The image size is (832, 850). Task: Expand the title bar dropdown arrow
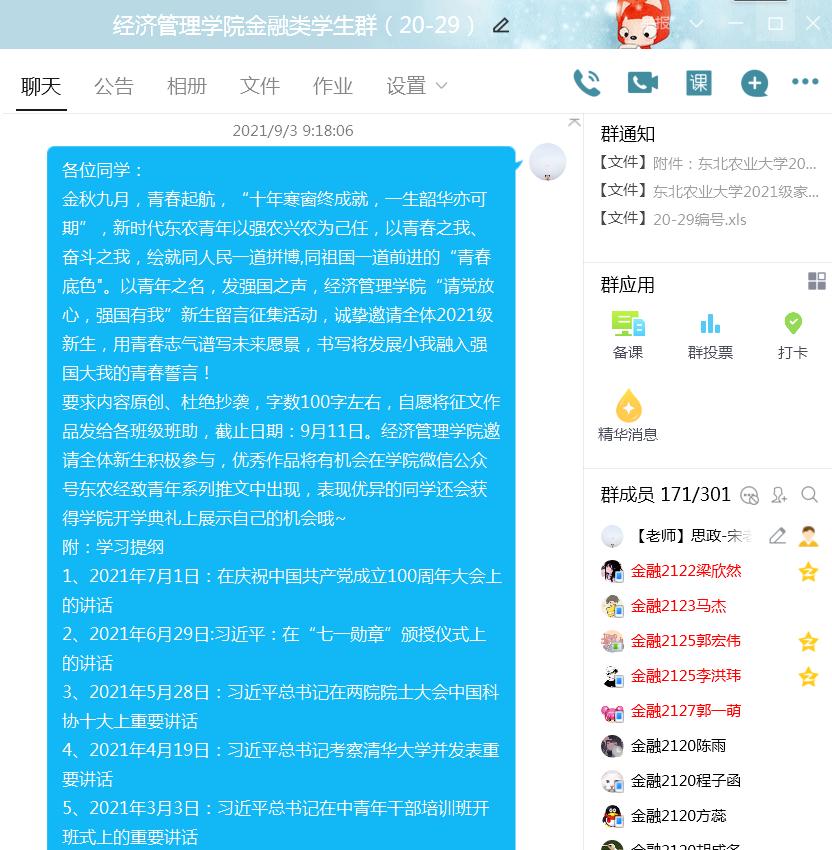697,23
